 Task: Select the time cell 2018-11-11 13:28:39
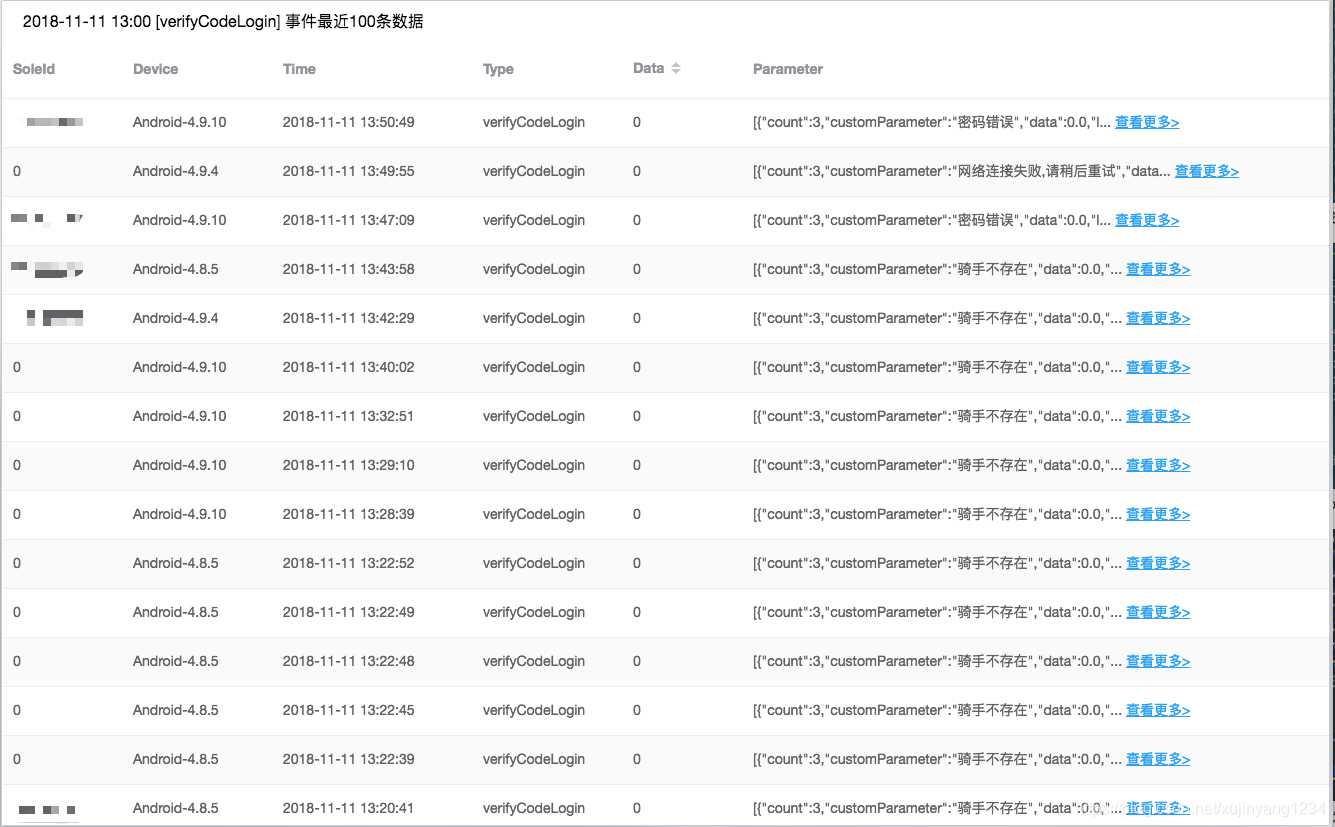tap(348, 514)
